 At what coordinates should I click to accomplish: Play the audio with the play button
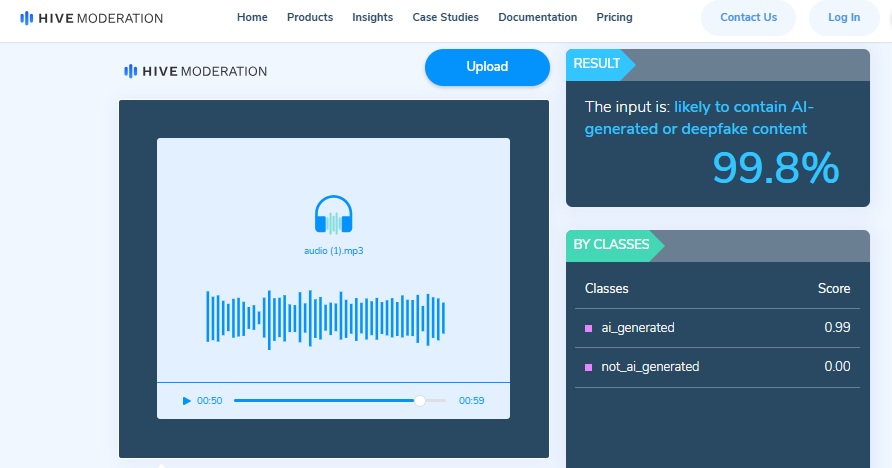[x=186, y=401]
